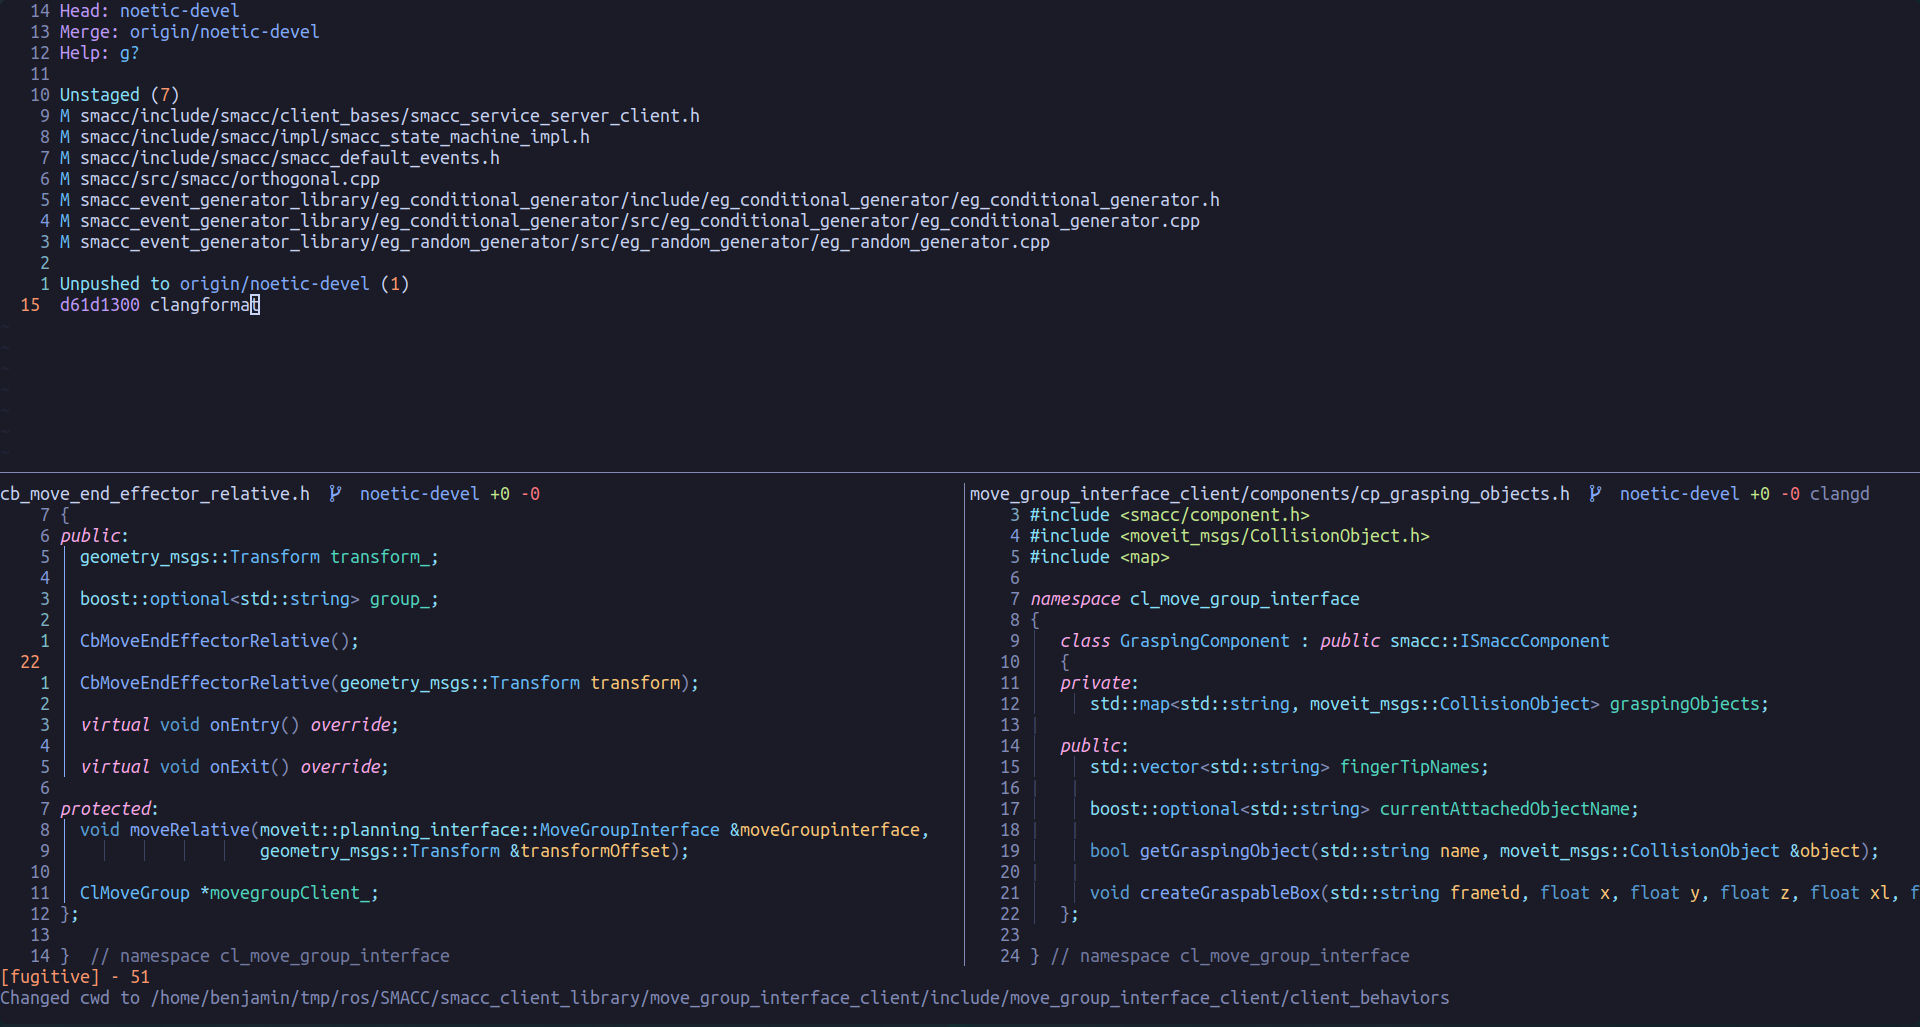Viewport: 1920px width, 1027px height.
Task: Expand the d61d1300 clangformat commit entry
Action: (150, 305)
